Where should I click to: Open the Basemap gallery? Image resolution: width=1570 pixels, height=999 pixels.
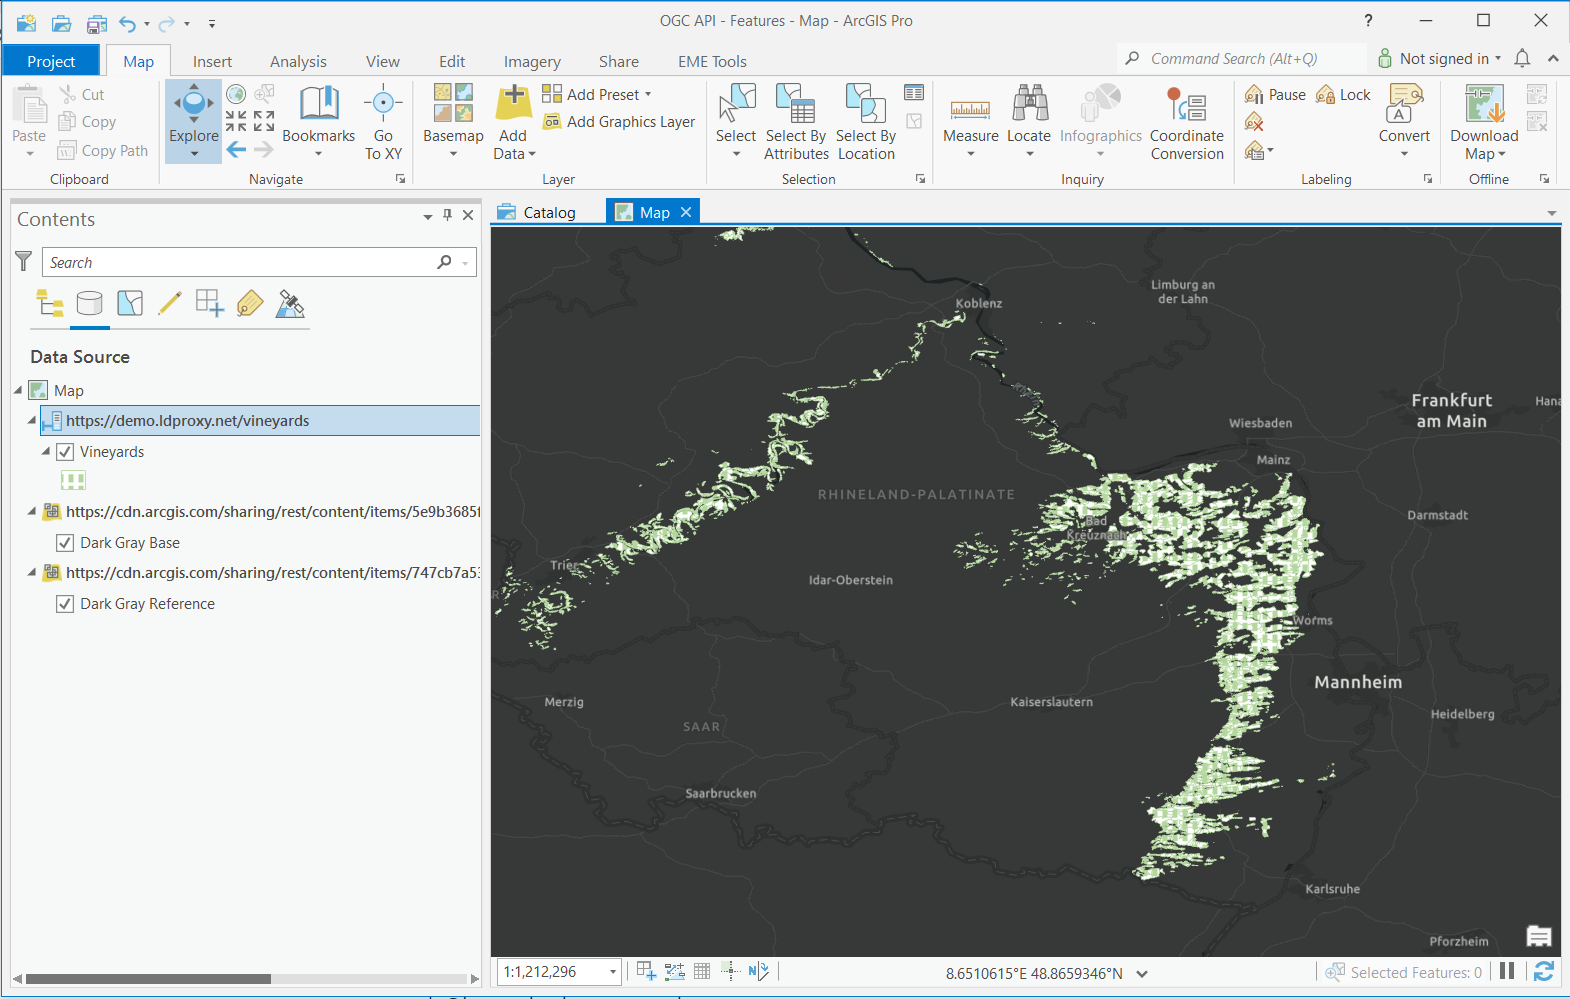[x=453, y=121]
